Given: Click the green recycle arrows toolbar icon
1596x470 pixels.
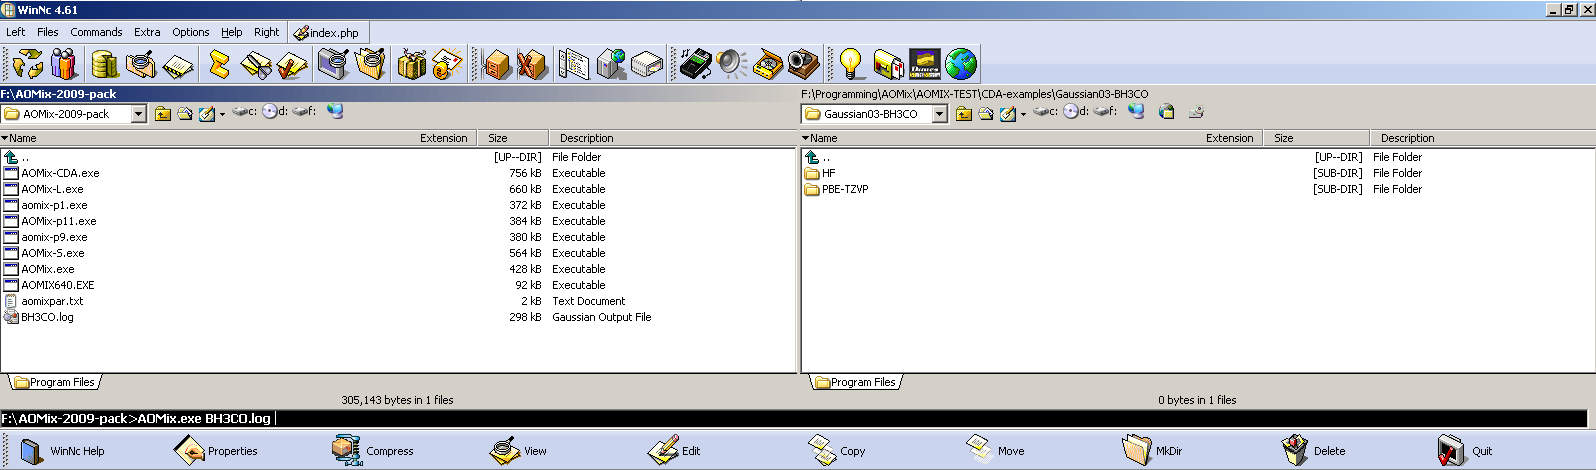Looking at the screenshot, I should (x=28, y=64).
